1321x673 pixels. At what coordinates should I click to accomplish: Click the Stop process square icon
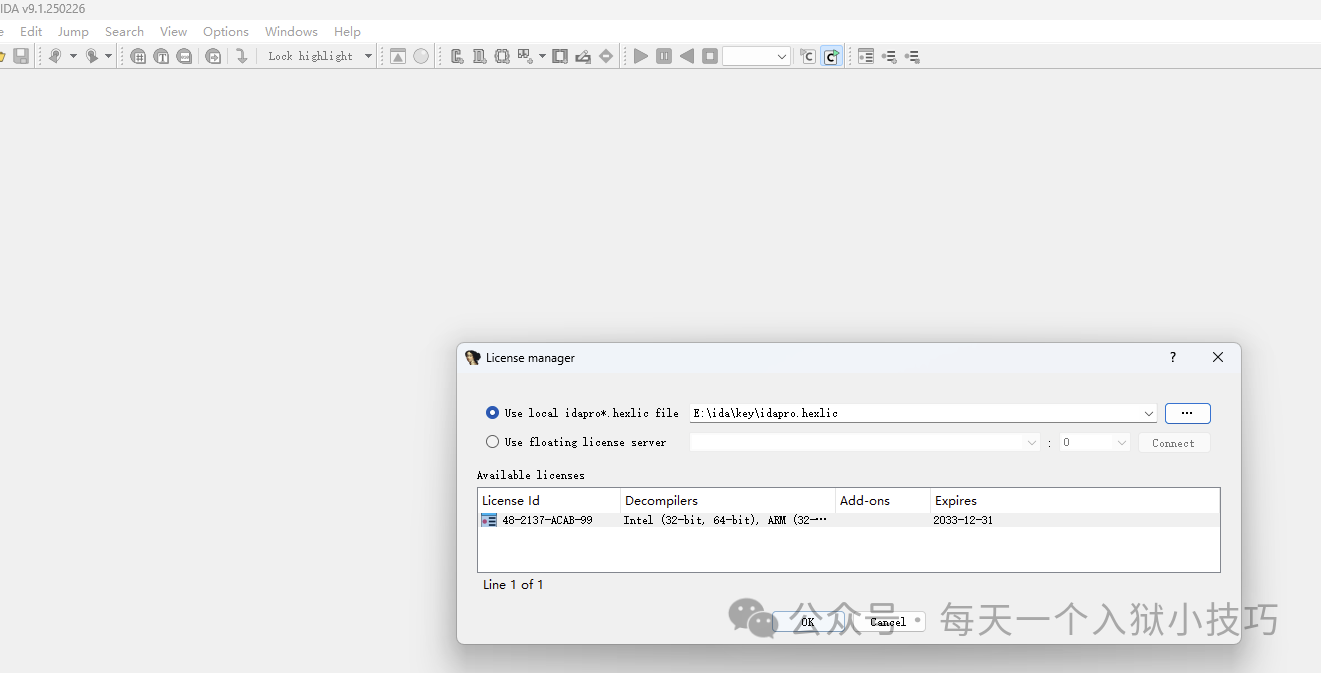[710, 56]
